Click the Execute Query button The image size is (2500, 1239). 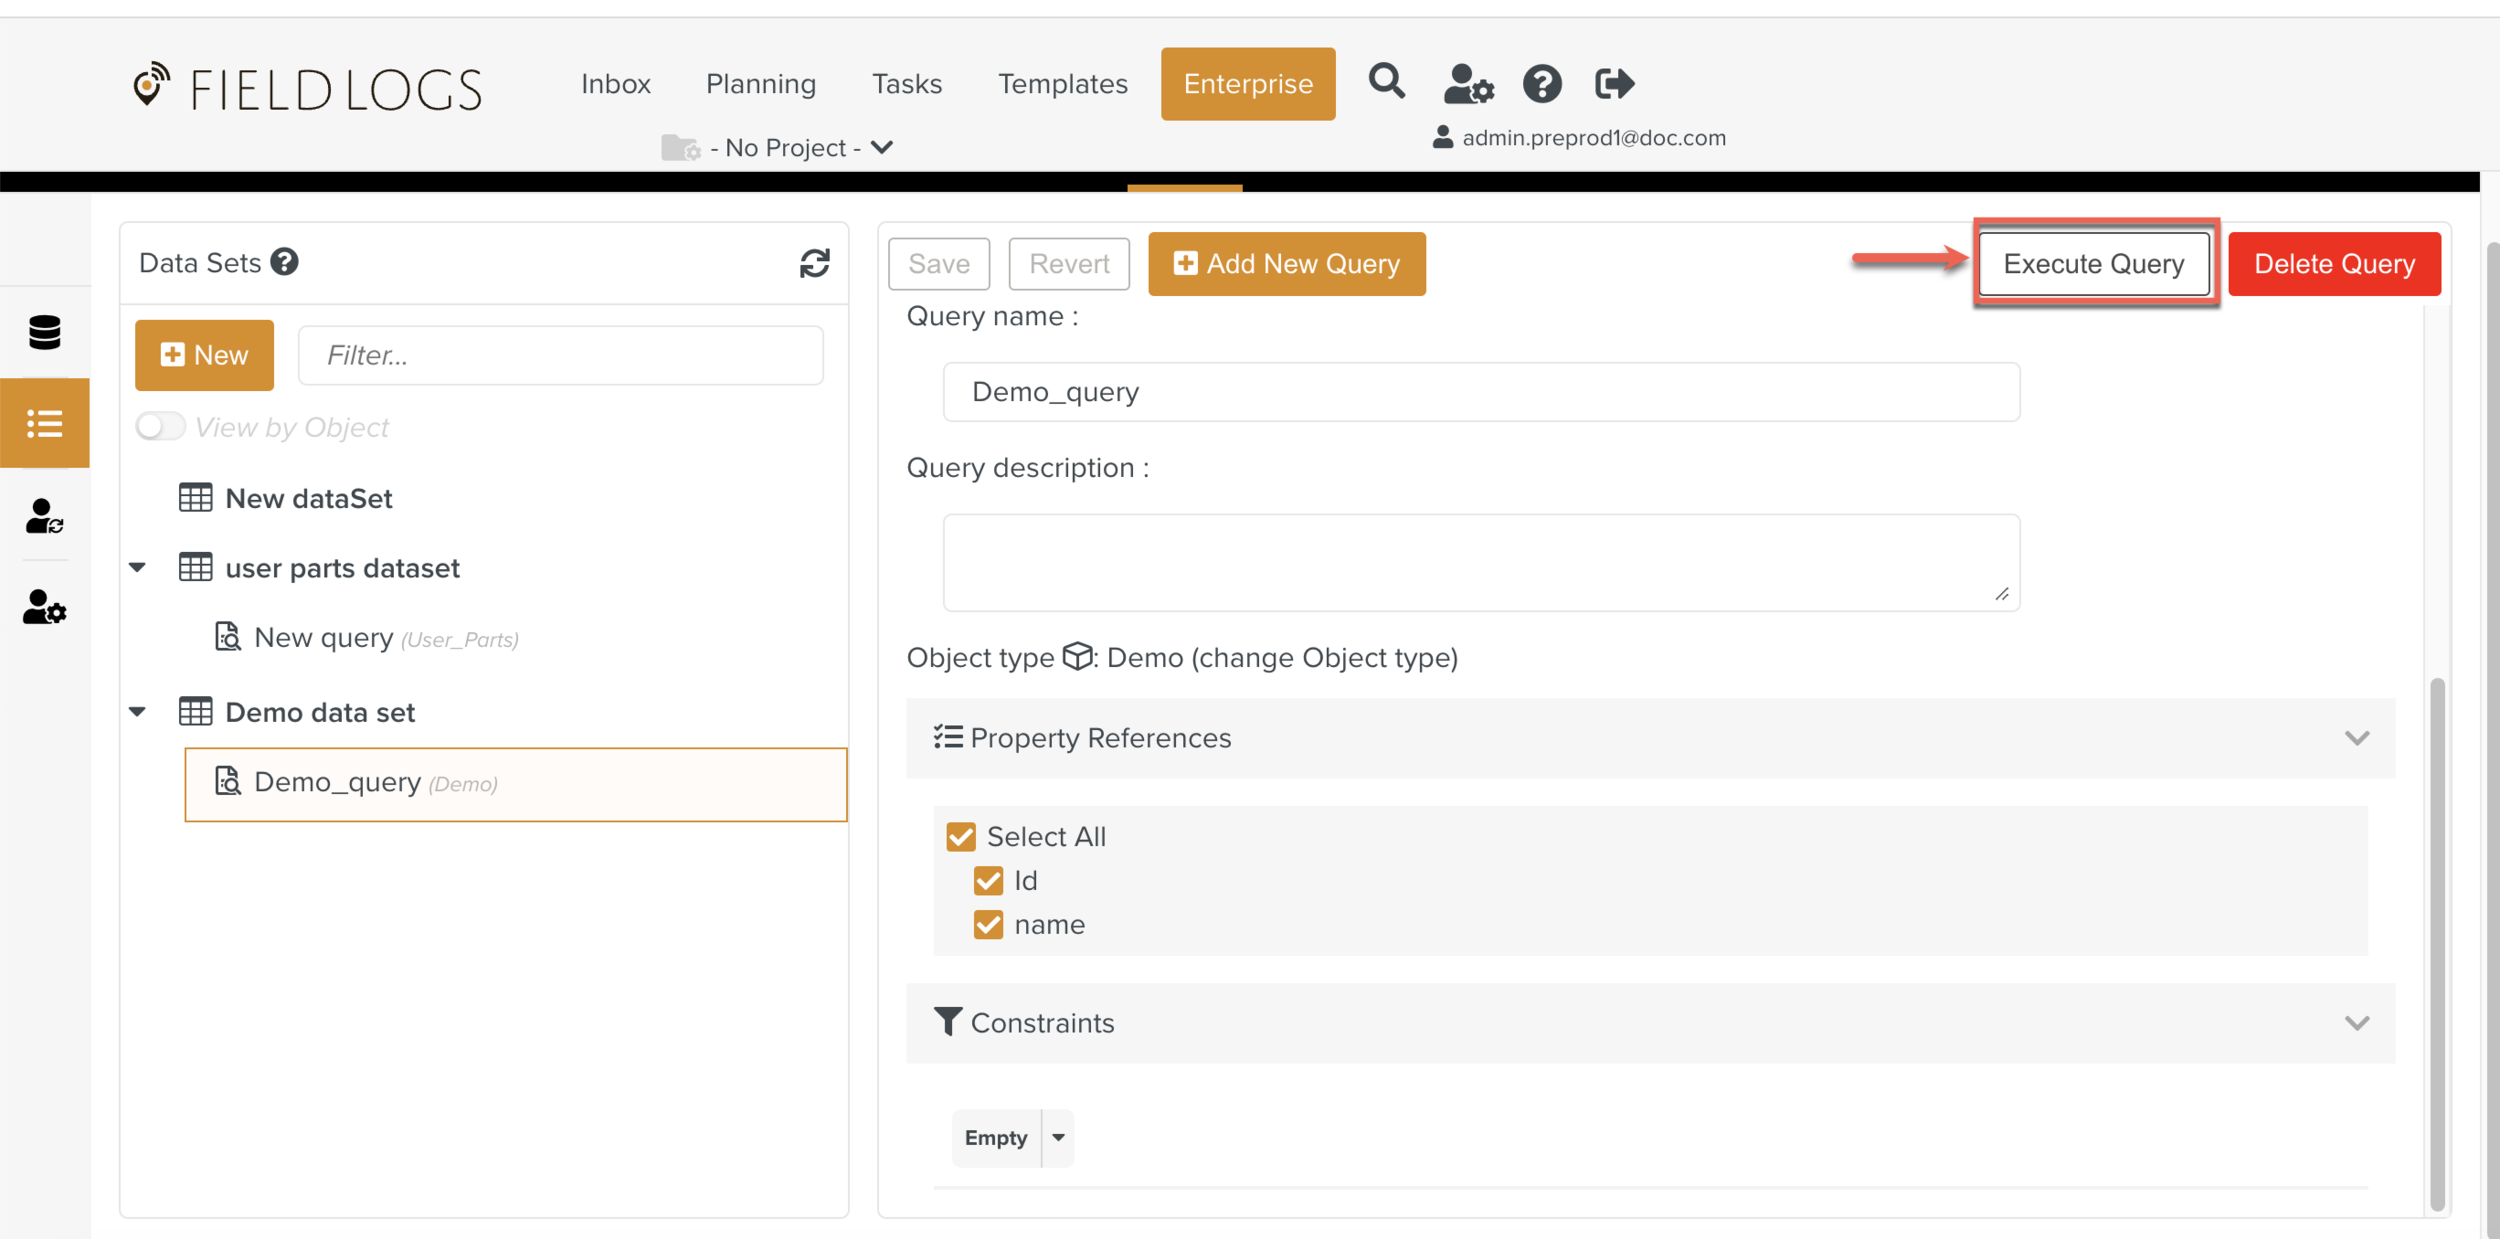(x=2093, y=264)
